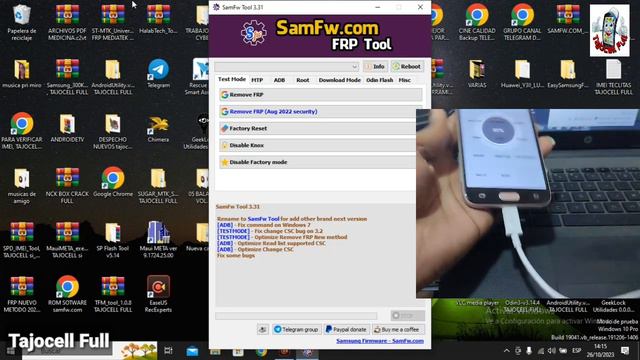Viewport: 640px width, 360px height.
Task: Open the Google Chrome desktop shortcut
Action: [x=113, y=182]
